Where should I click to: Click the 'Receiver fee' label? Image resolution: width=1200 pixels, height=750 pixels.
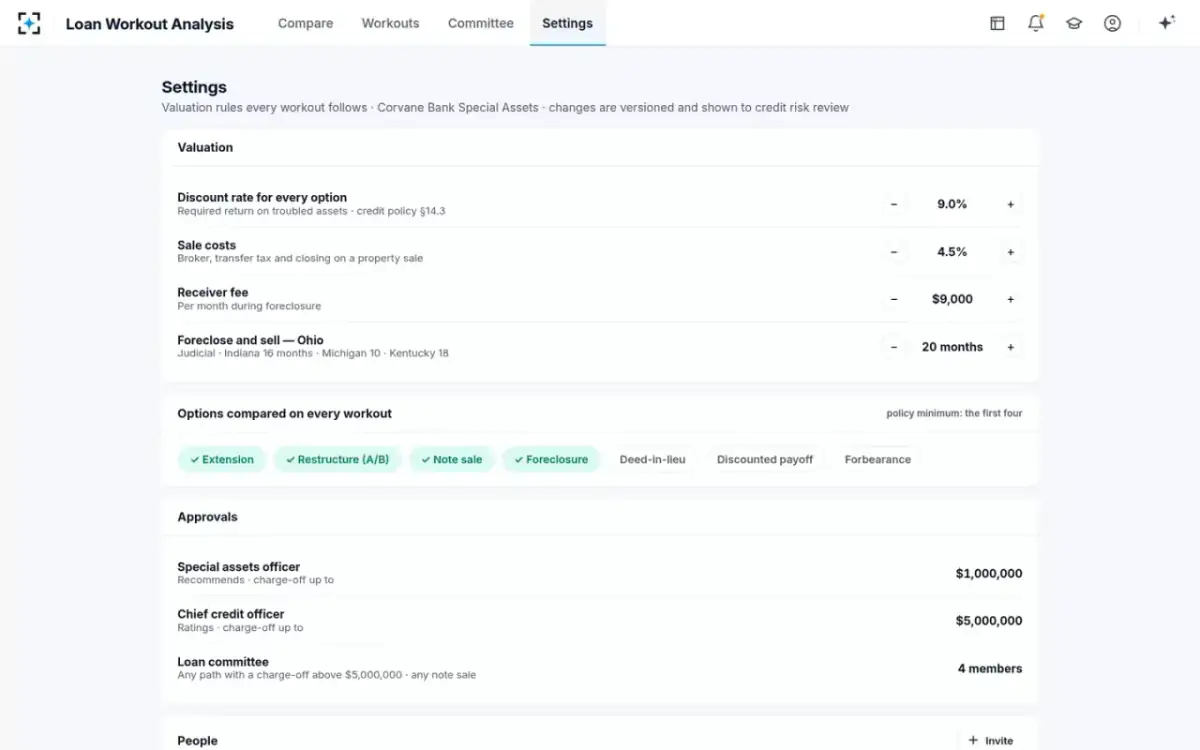pyautogui.click(x=213, y=293)
